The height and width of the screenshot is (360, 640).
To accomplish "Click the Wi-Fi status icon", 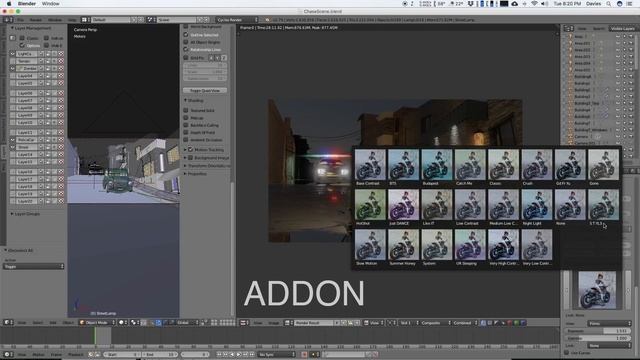I will [534, 4].
